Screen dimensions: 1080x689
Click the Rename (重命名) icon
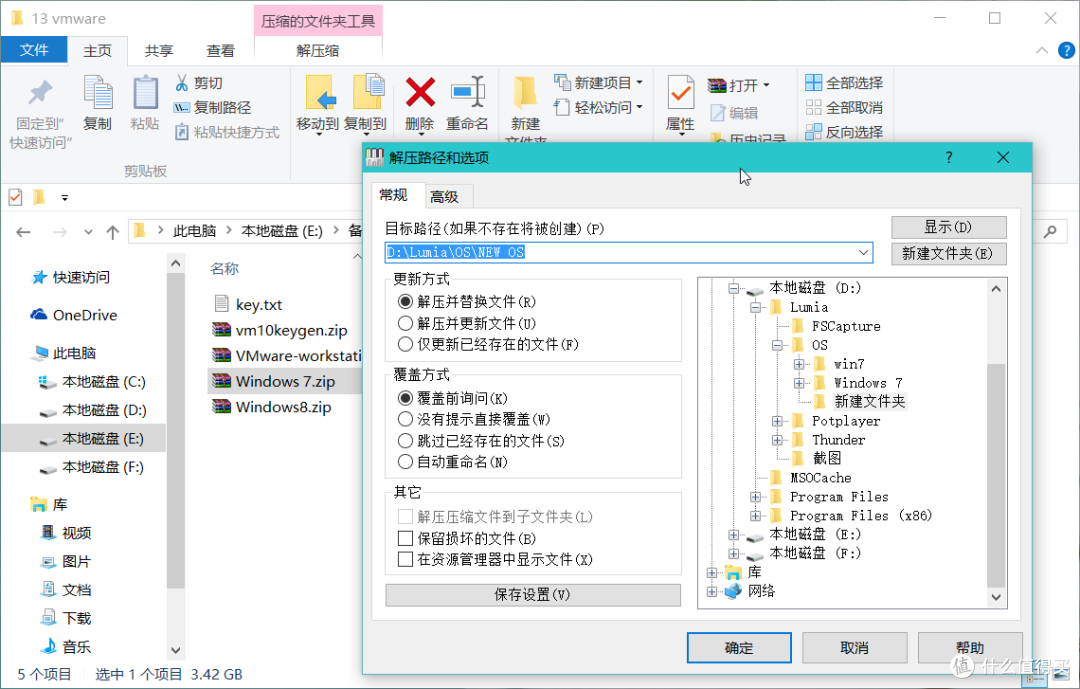[467, 93]
